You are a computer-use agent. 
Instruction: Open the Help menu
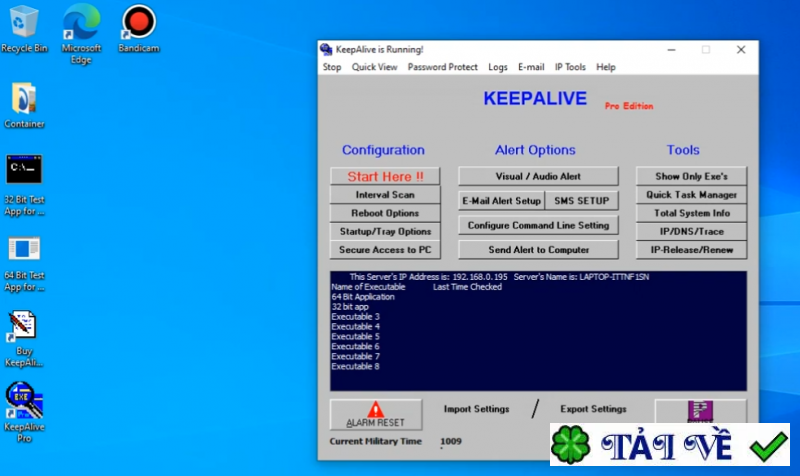[606, 67]
